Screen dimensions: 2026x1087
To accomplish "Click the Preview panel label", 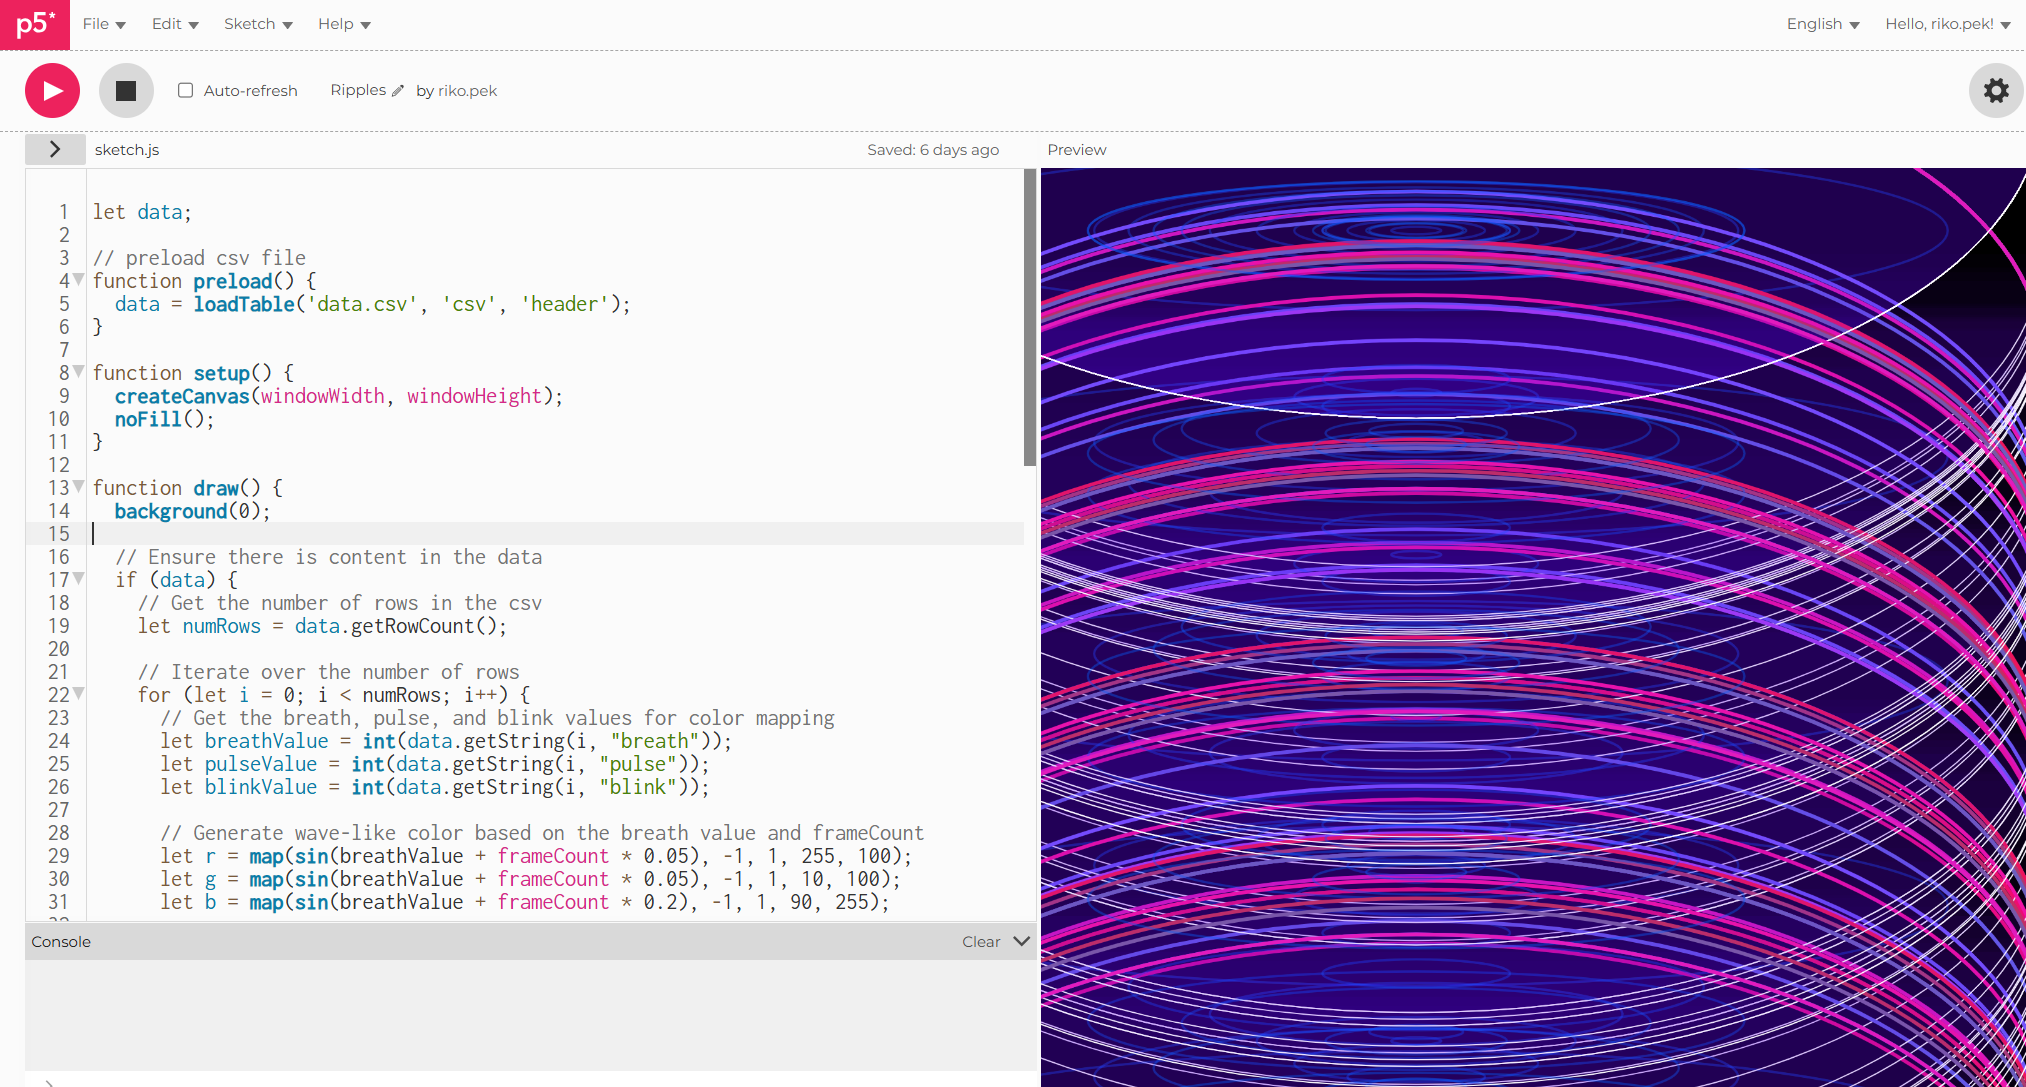I will click(1077, 150).
